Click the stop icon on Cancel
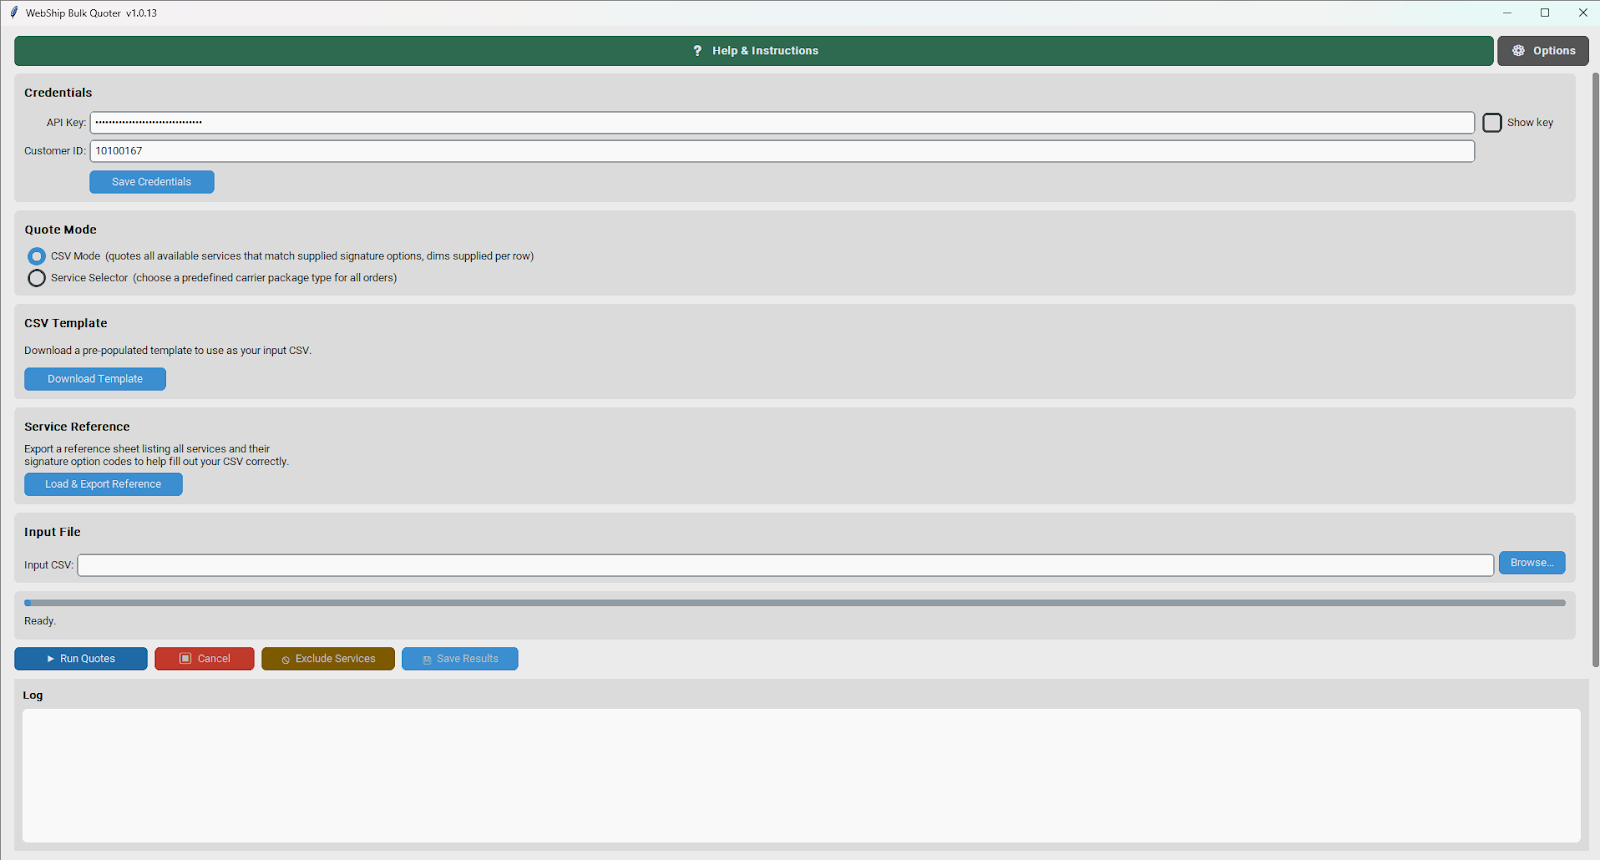Image resolution: width=1600 pixels, height=860 pixels. pos(185,659)
